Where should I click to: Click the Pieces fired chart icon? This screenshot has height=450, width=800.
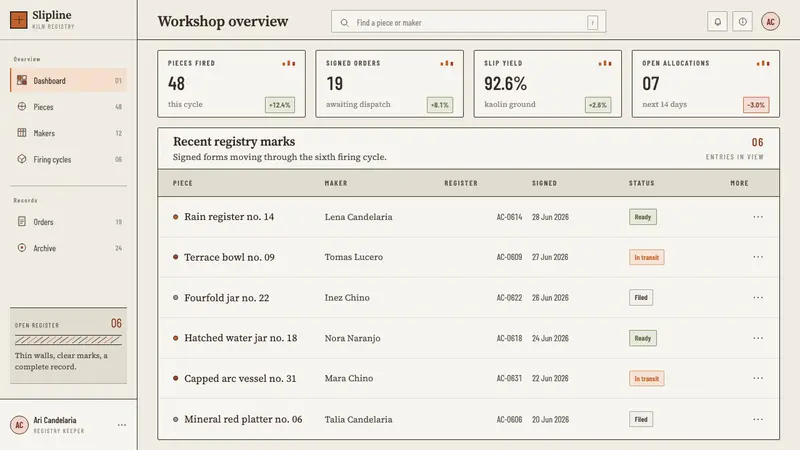click(x=289, y=63)
